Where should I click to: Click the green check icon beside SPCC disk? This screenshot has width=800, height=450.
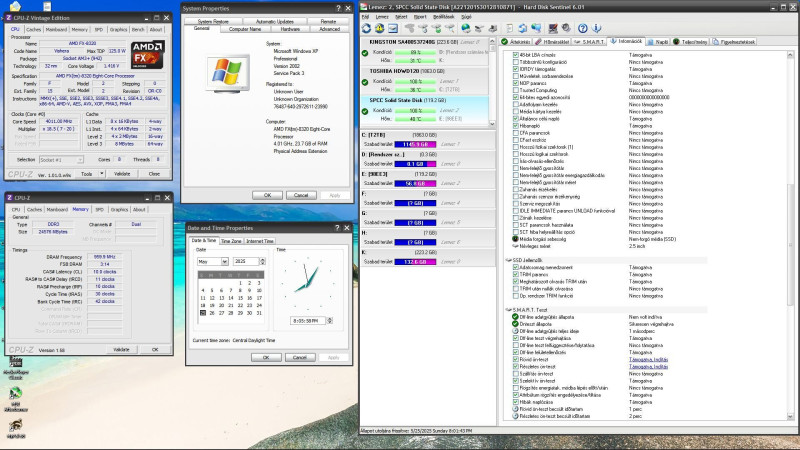(x=365, y=111)
